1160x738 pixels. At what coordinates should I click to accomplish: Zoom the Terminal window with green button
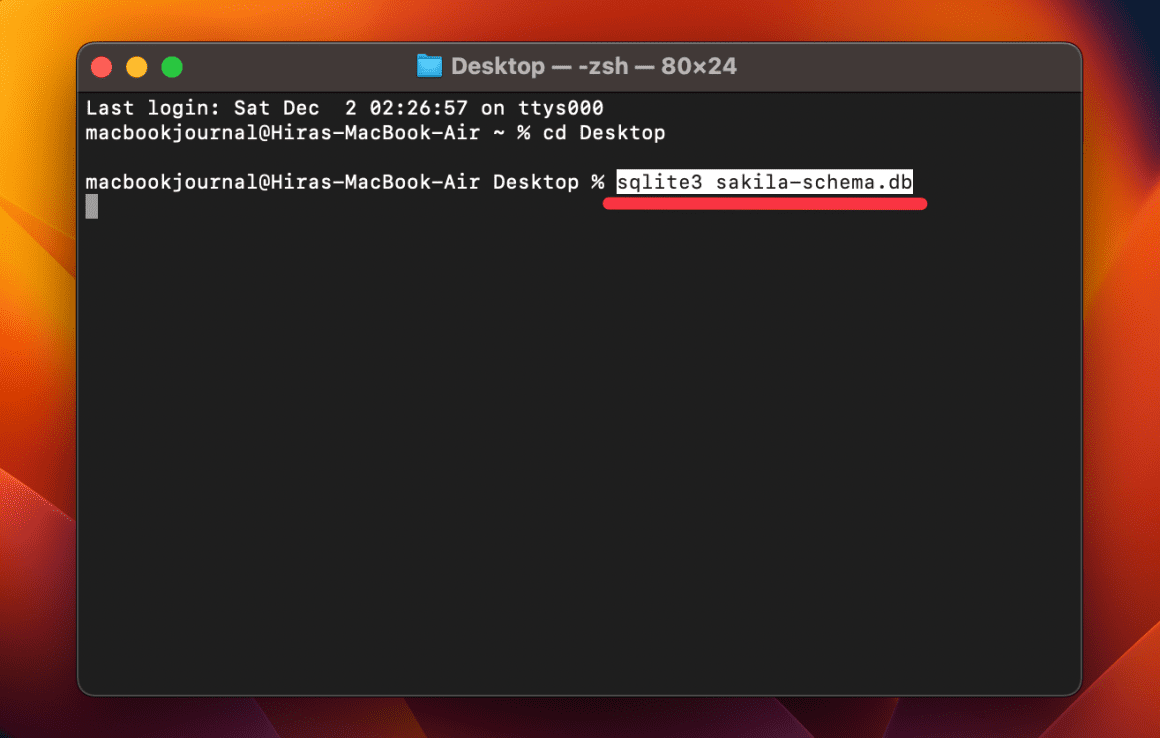(x=172, y=67)
